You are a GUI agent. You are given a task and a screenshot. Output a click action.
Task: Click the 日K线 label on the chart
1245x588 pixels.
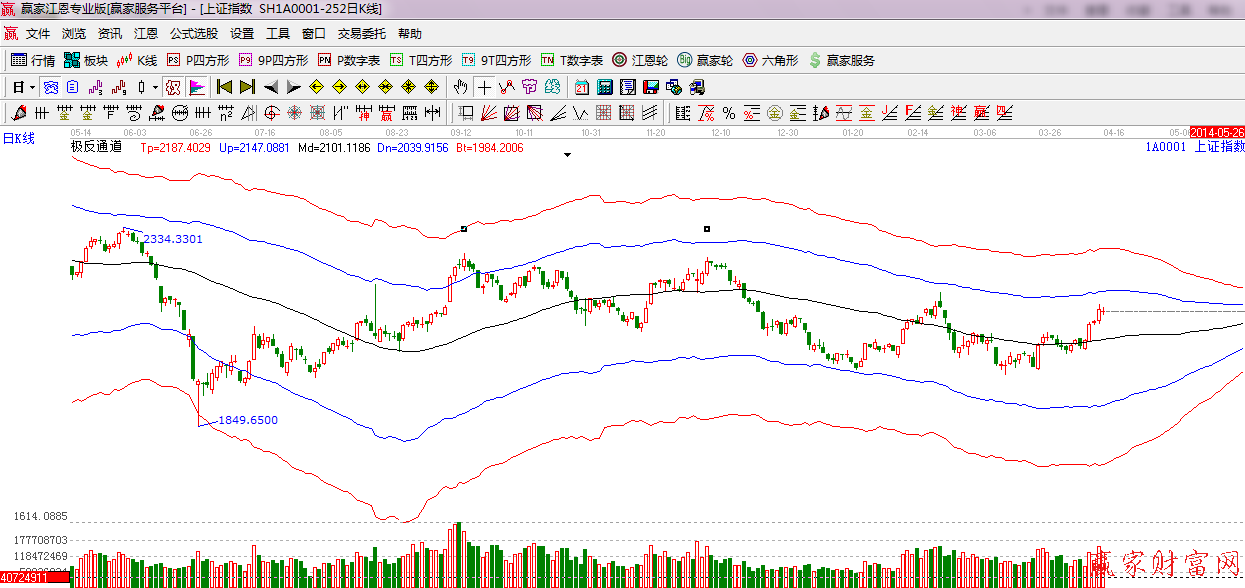(x=18, y=139)
